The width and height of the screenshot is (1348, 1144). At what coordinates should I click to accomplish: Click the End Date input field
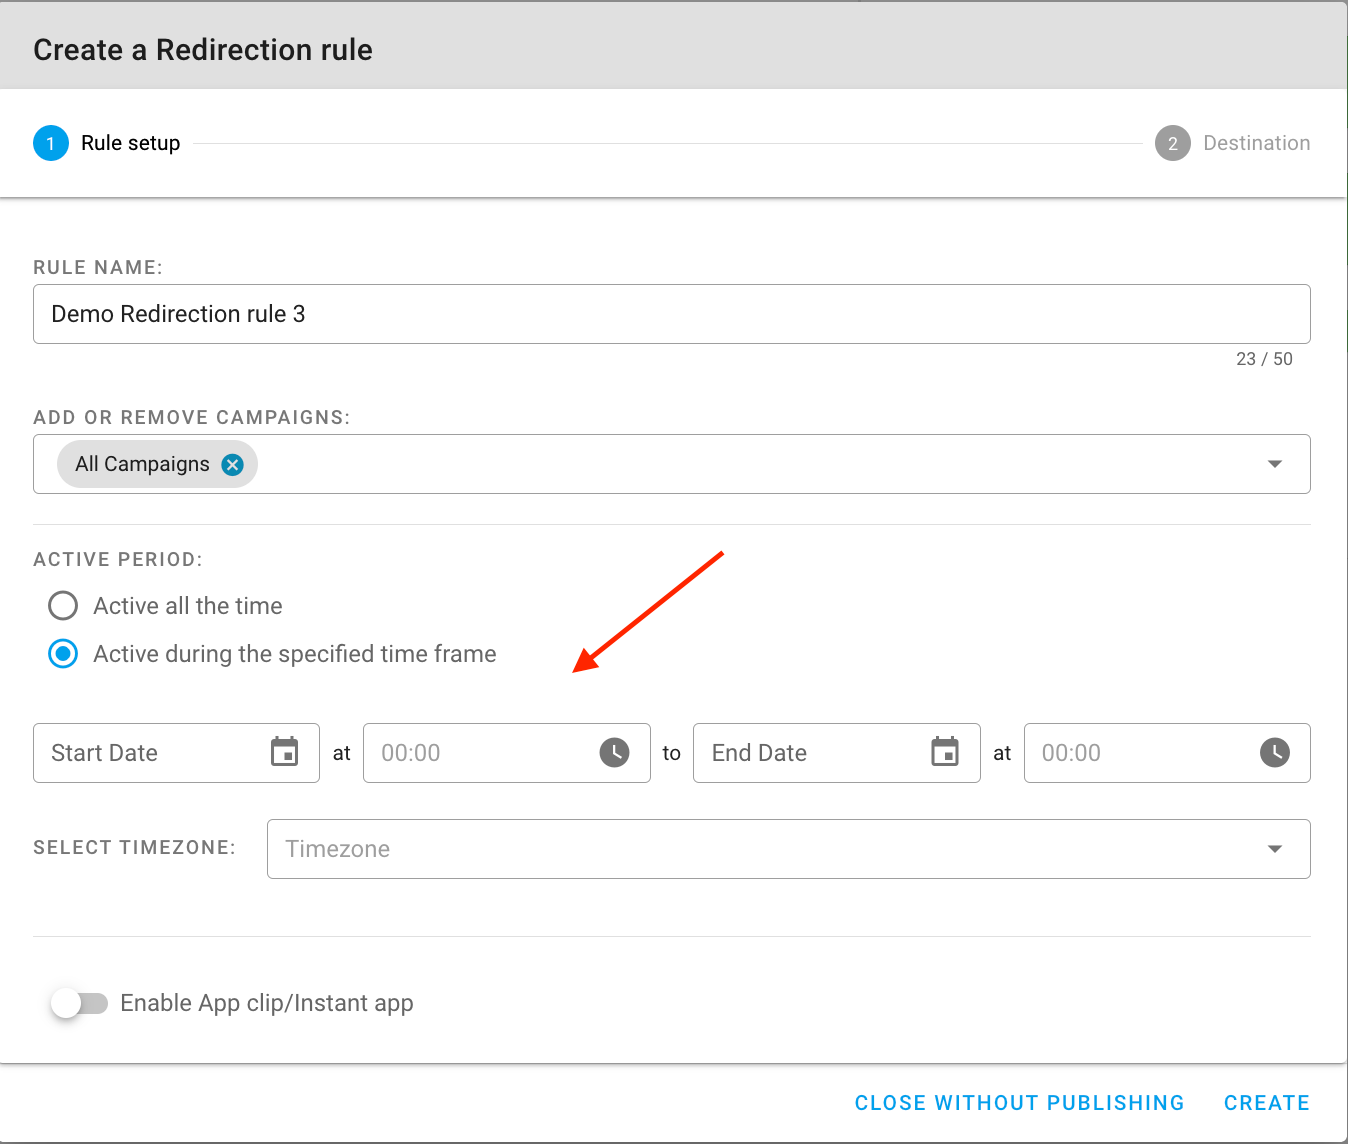click(x=810, y=753)
